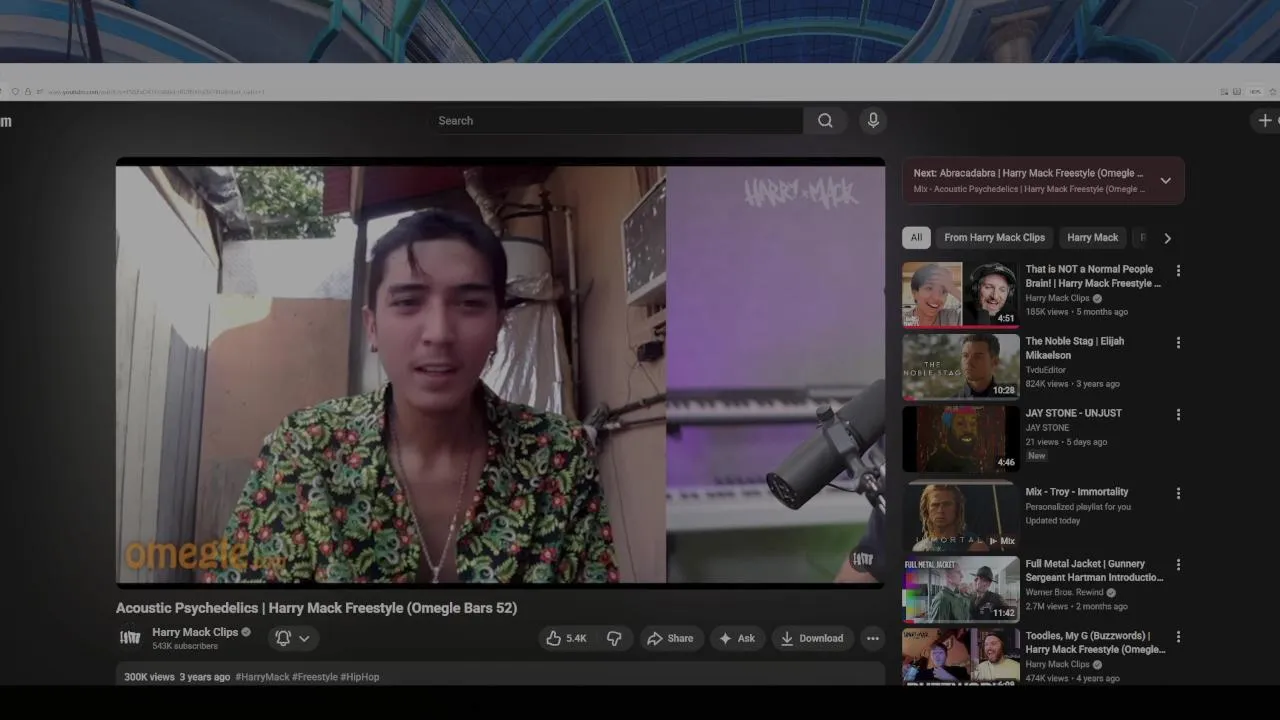Click the TvduEditor channel name
Image resolution: width=1280 pixels, height=720 pixels.
pyautogui.click(x=1045, y=370)
